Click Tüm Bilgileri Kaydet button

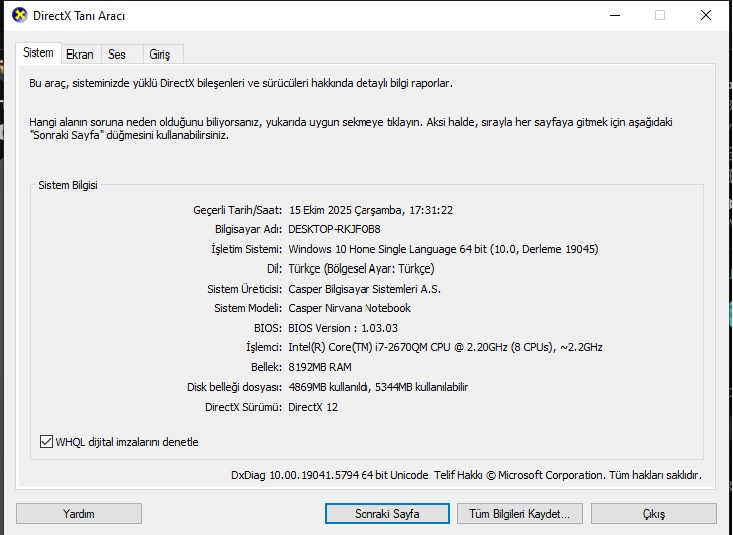pos(520,513)
